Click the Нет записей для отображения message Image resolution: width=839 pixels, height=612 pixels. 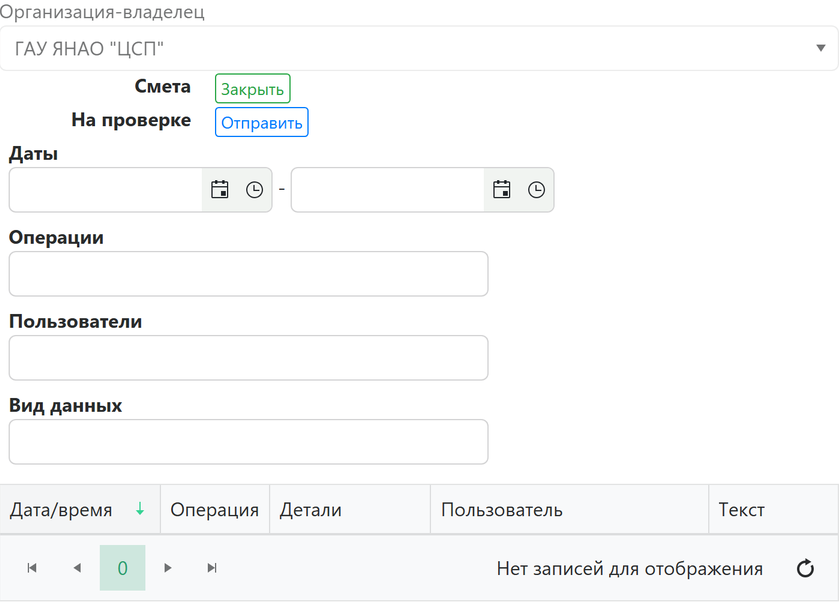pos(630,569)
